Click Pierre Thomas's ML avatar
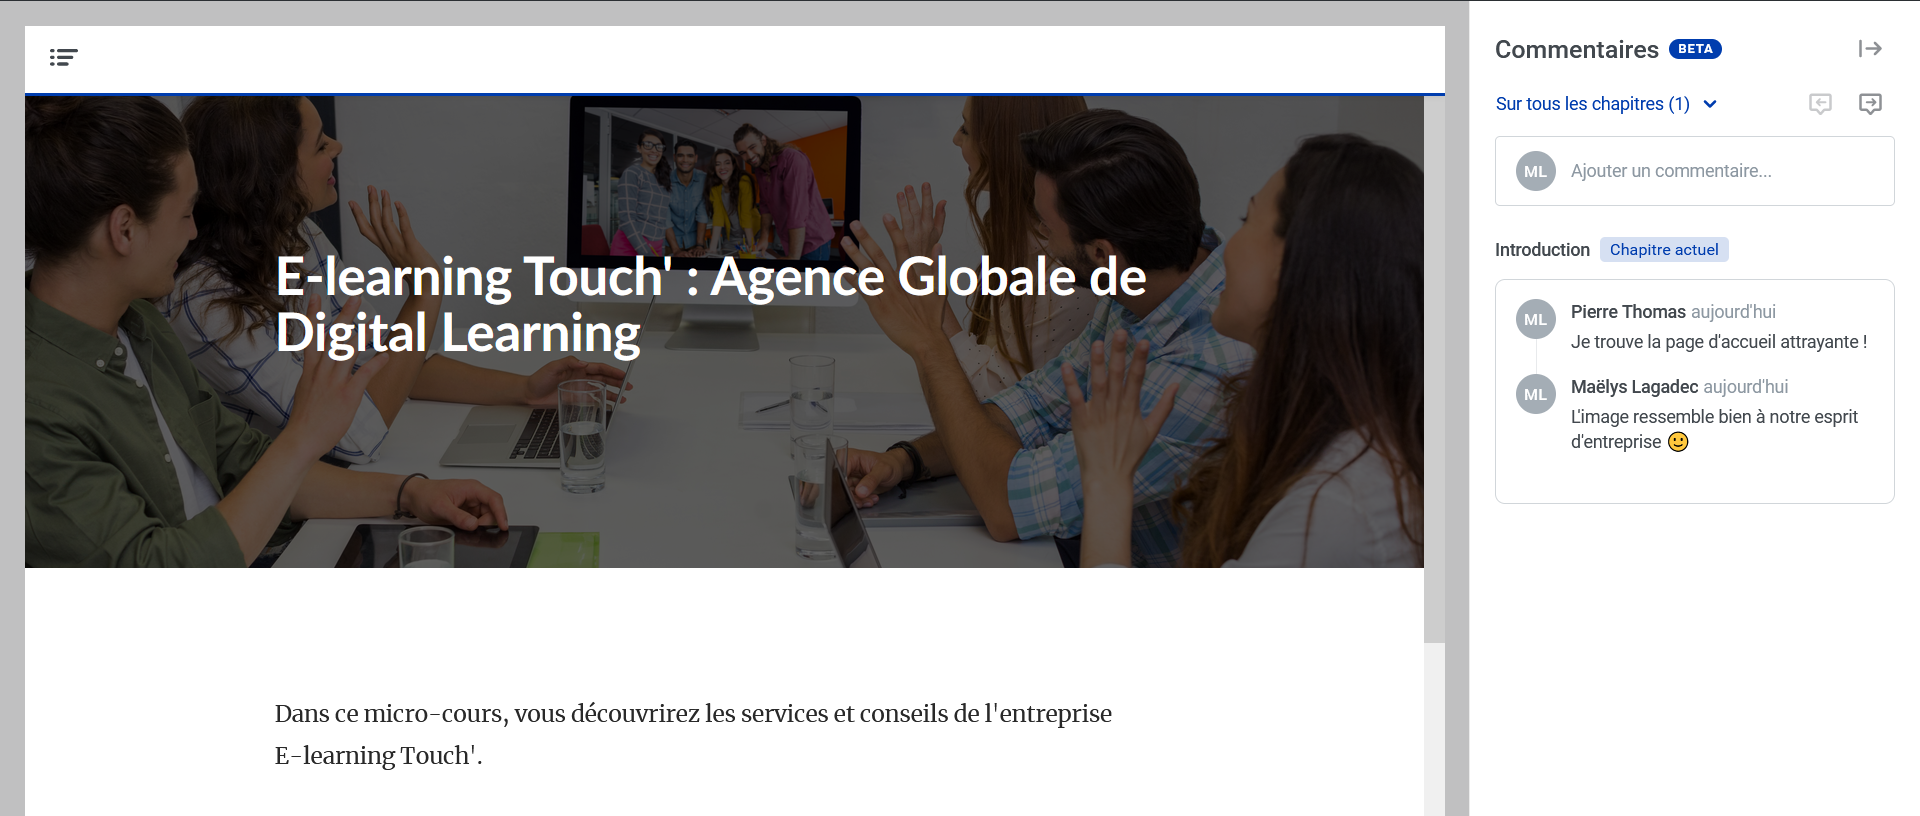This screenshot has height=816, width=1920. pos(1535,319)
